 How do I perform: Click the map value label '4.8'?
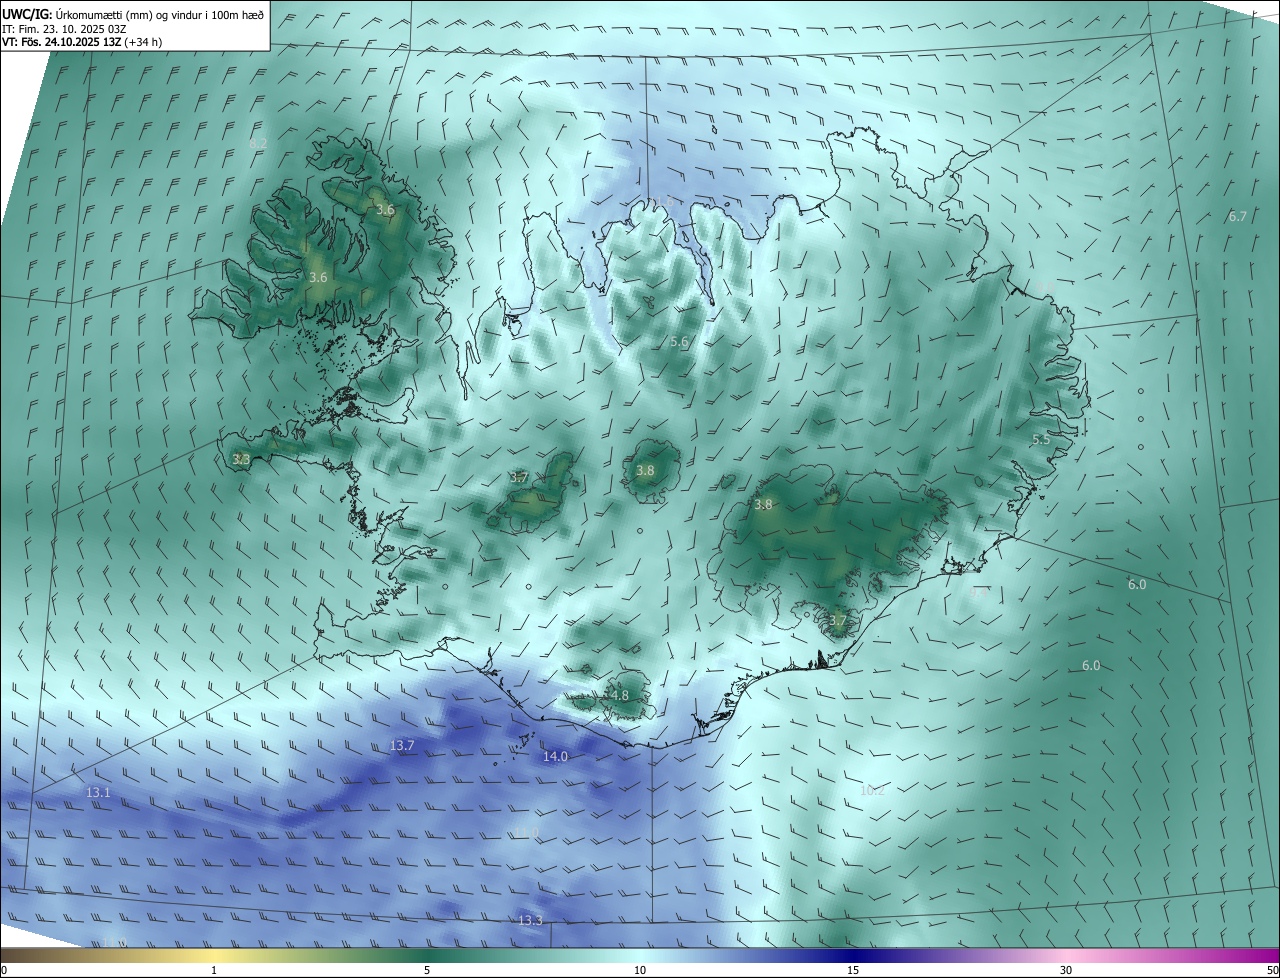click(619, 696)
